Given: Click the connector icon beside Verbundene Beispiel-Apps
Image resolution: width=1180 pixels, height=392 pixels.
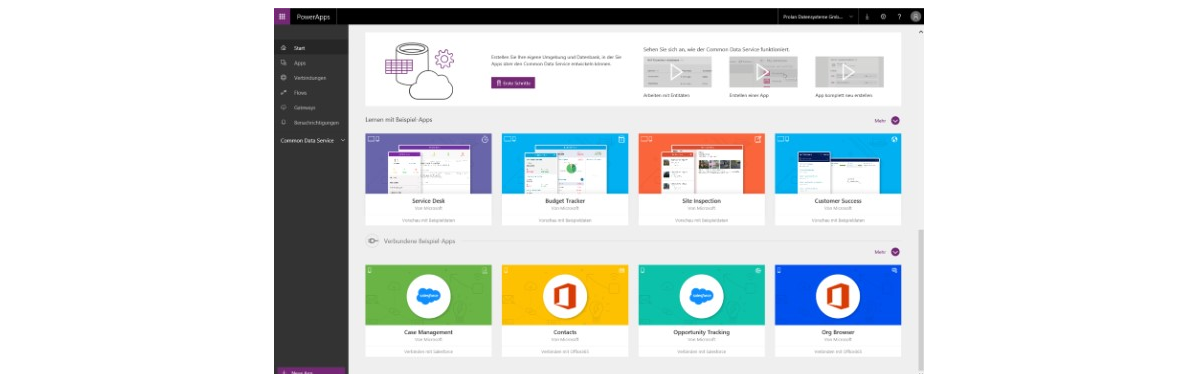Looking at the screenshot, I should [x=372, y=242].
